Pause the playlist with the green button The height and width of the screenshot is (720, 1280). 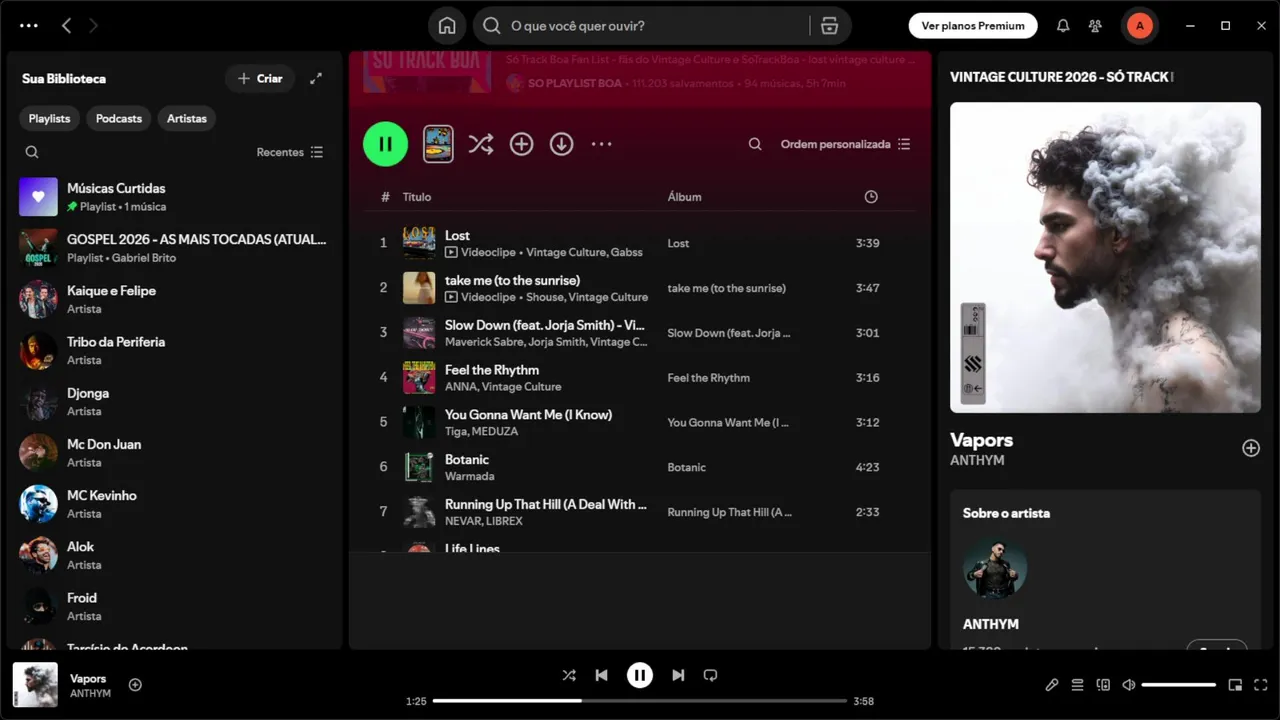tap(385, 144)
